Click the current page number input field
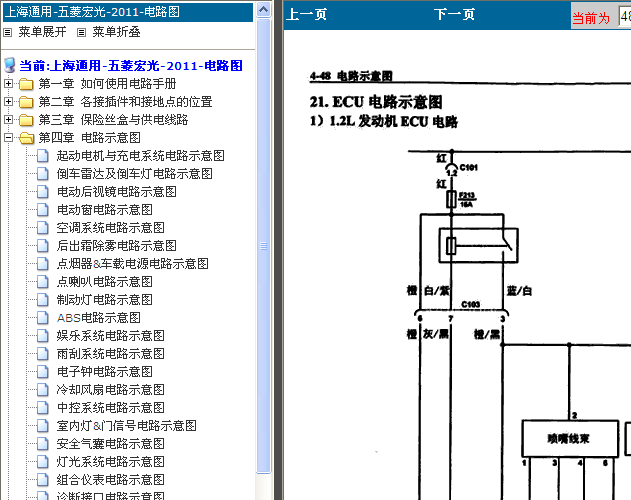 coord(625,17)
